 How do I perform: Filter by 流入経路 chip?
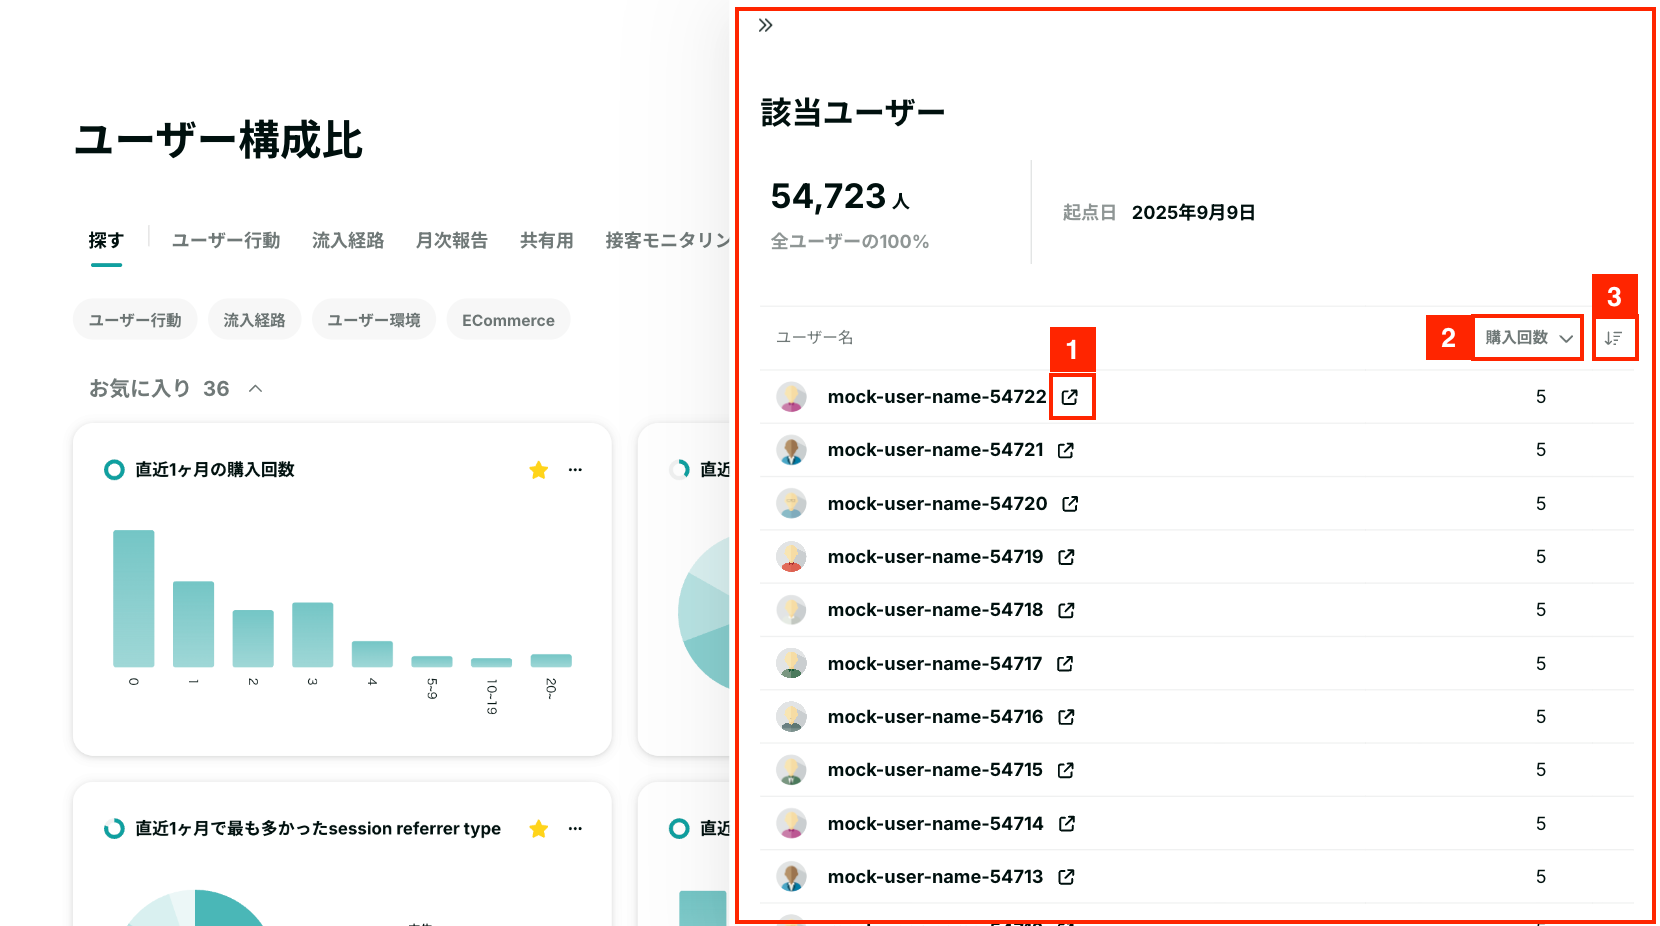(255, 320)
